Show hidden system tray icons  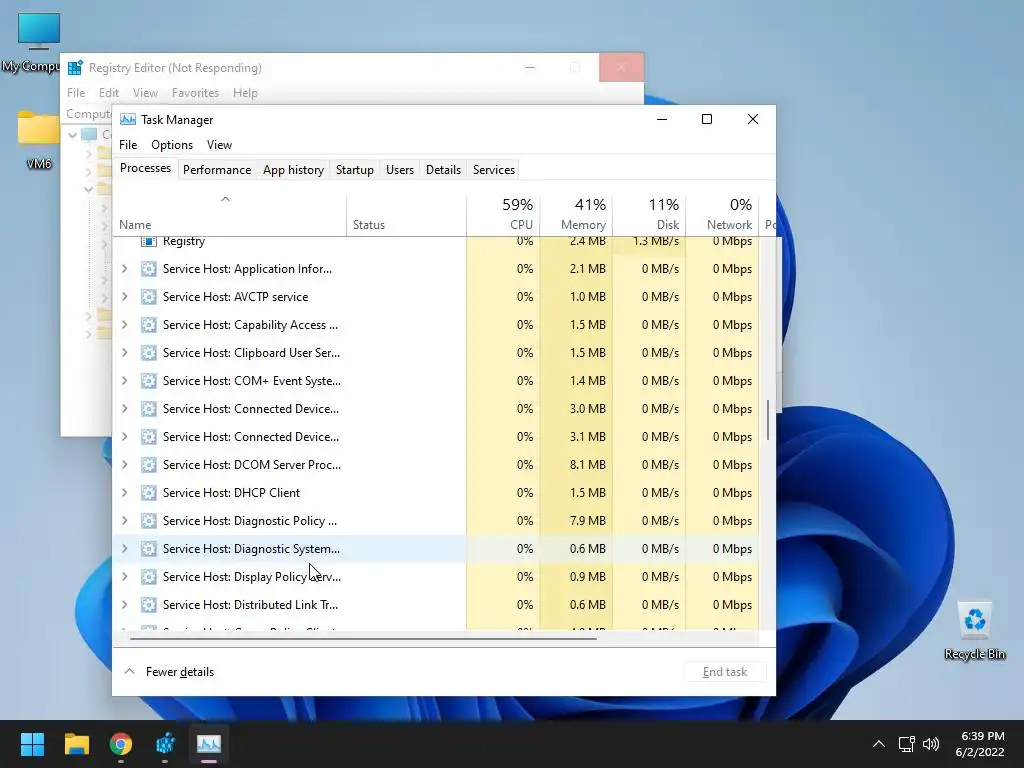879,744
